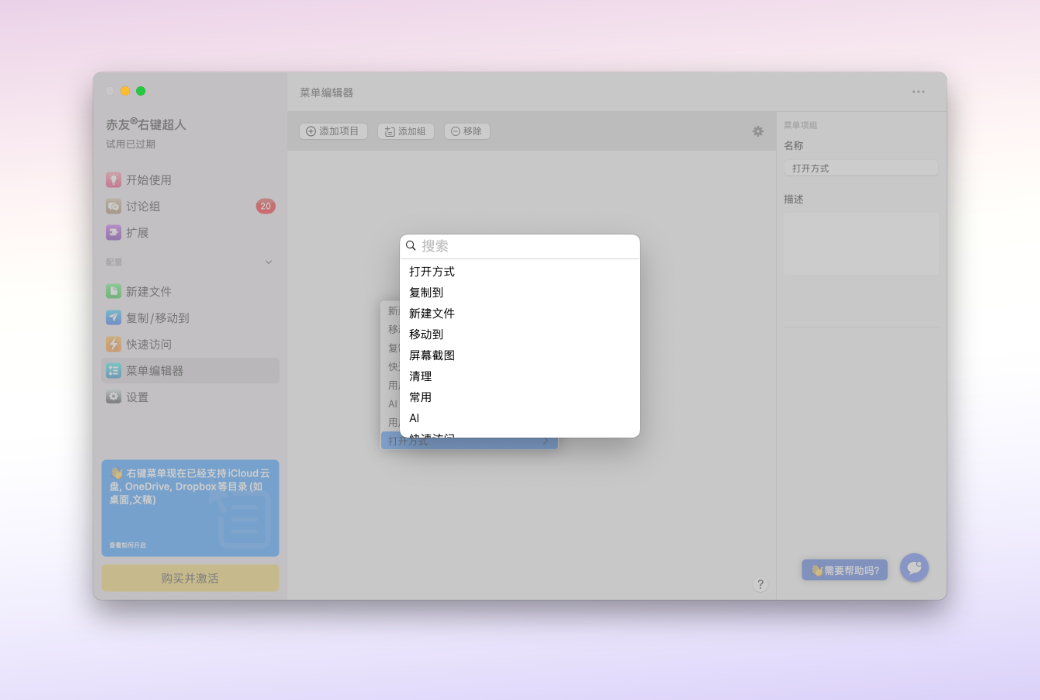Open the three-dot more options menu
The width and height of the screenshot is (1040, 700).
pyautogui.click(x=918, y=92)
